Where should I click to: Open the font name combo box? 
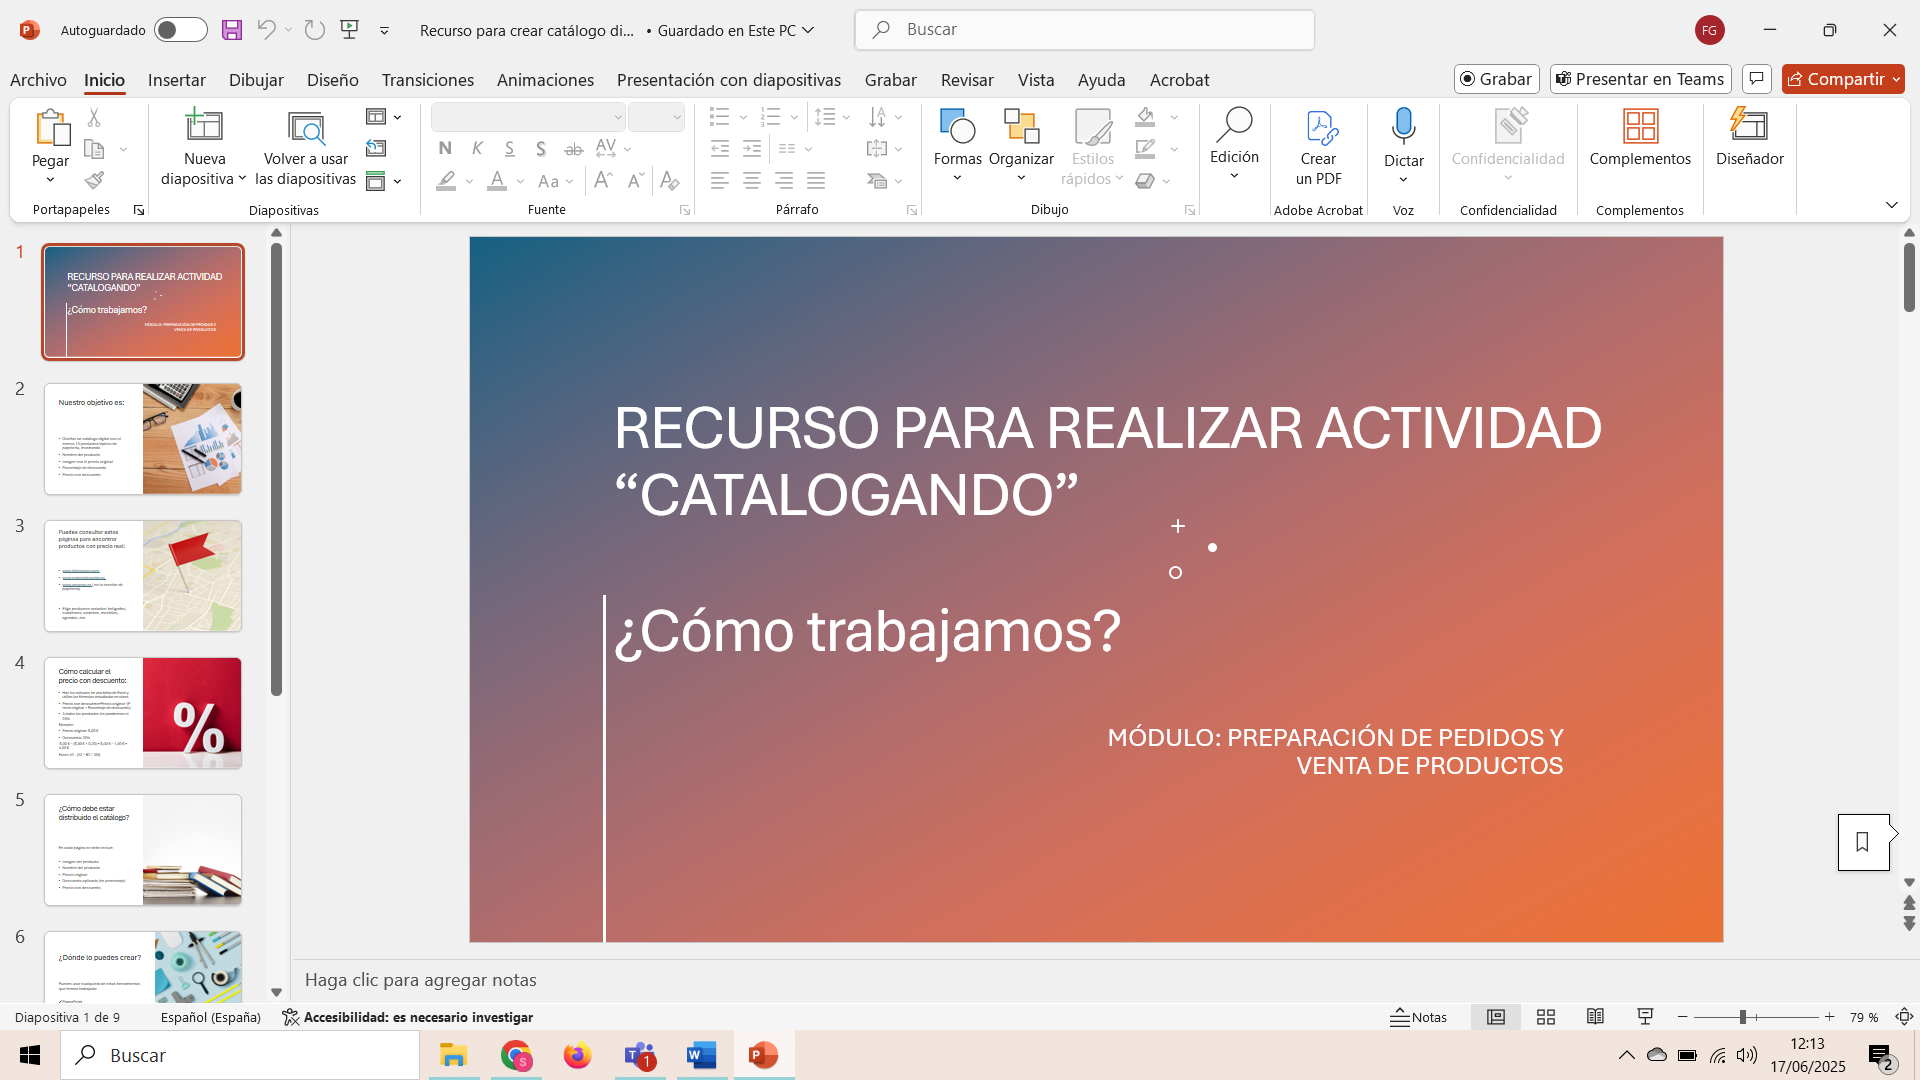point(528,117)
